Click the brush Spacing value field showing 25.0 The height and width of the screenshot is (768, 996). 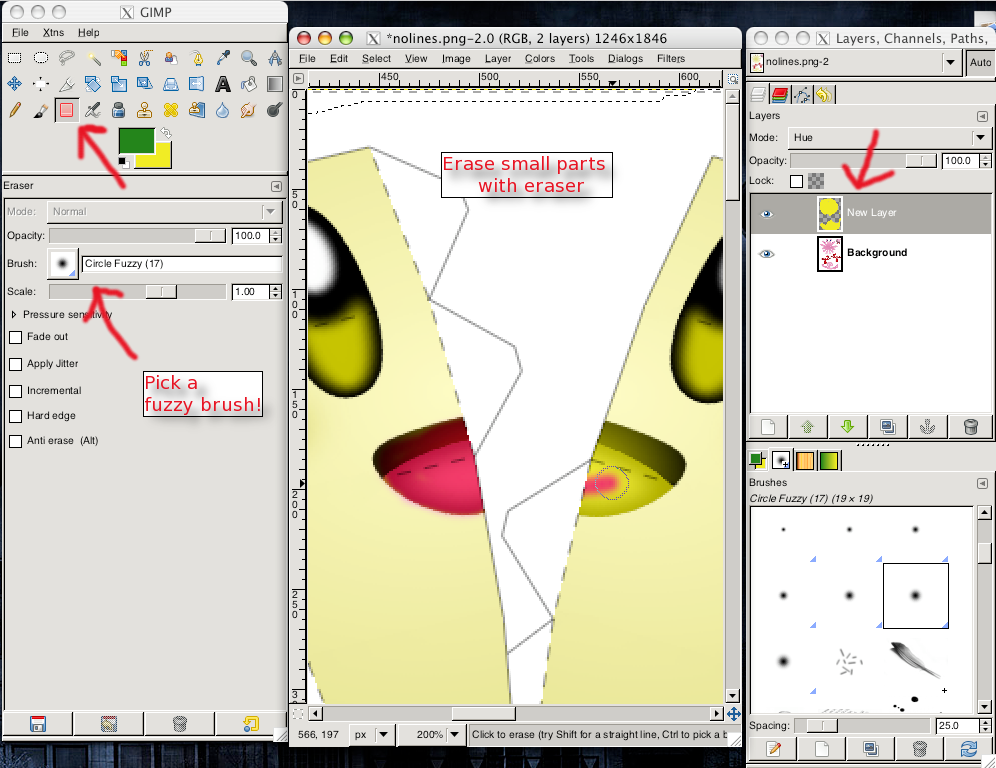click(957, 725)
